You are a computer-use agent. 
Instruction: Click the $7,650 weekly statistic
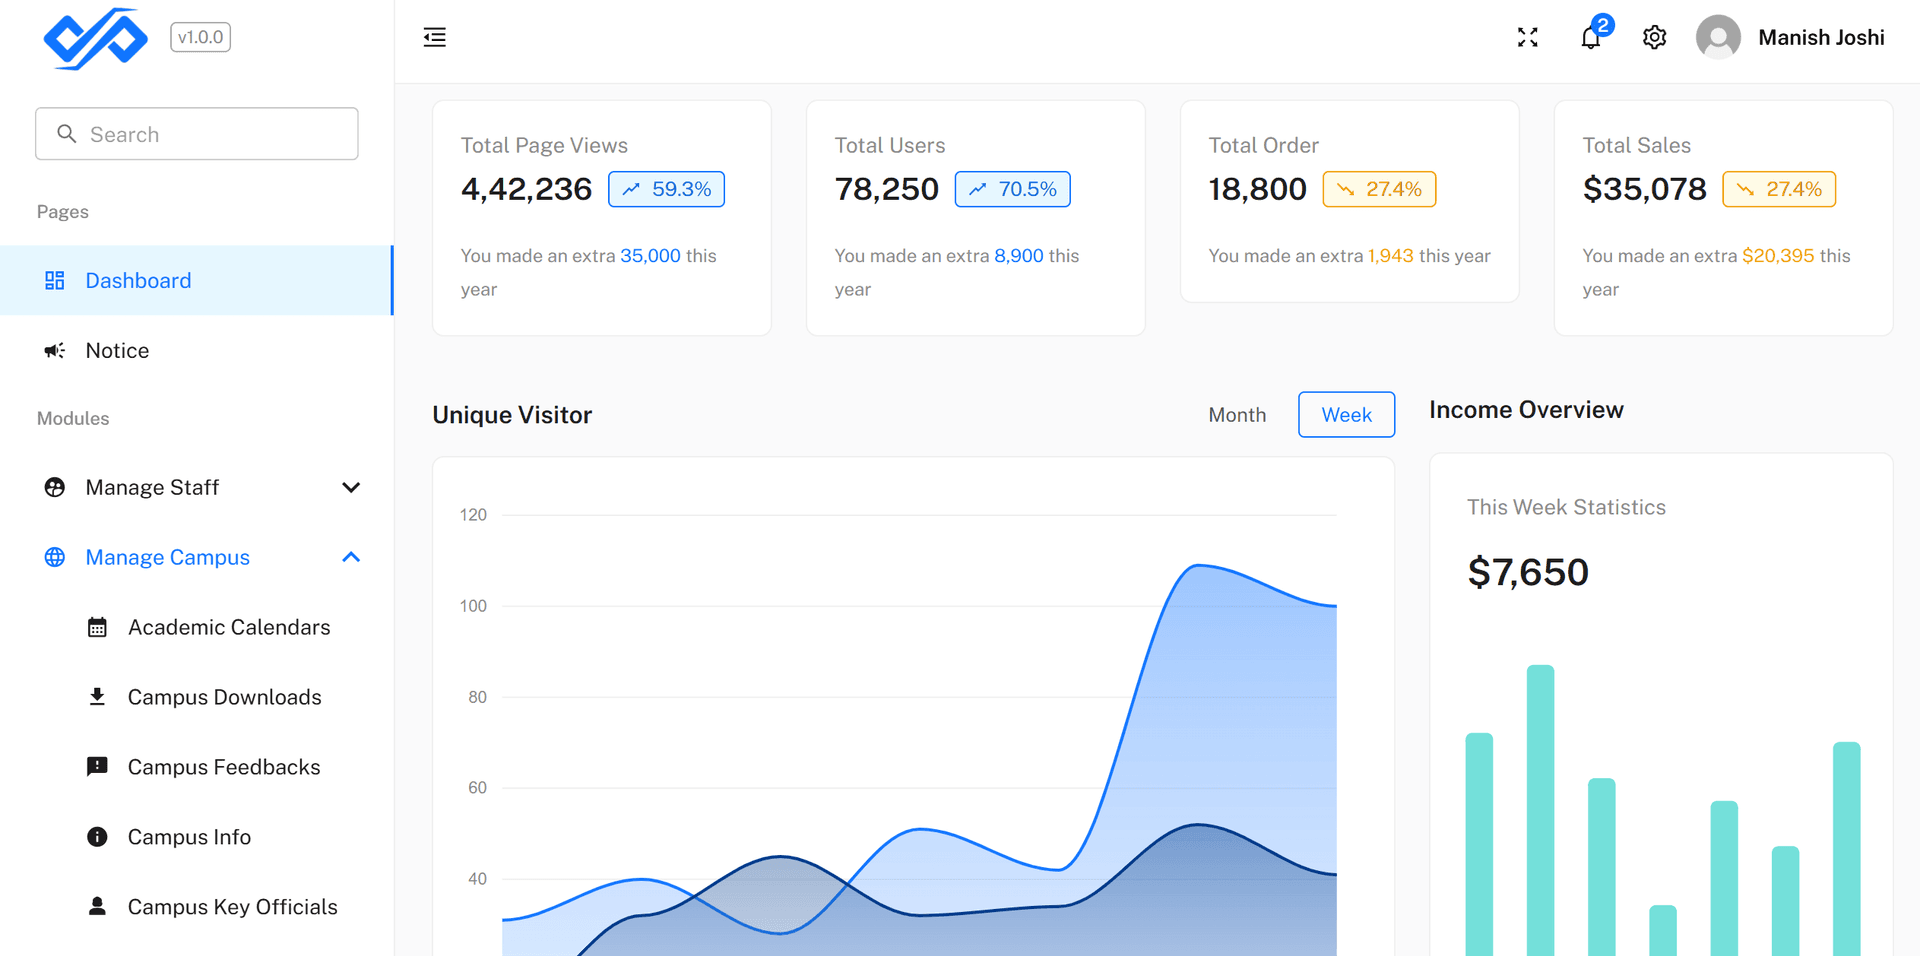tap(1528, 572)
